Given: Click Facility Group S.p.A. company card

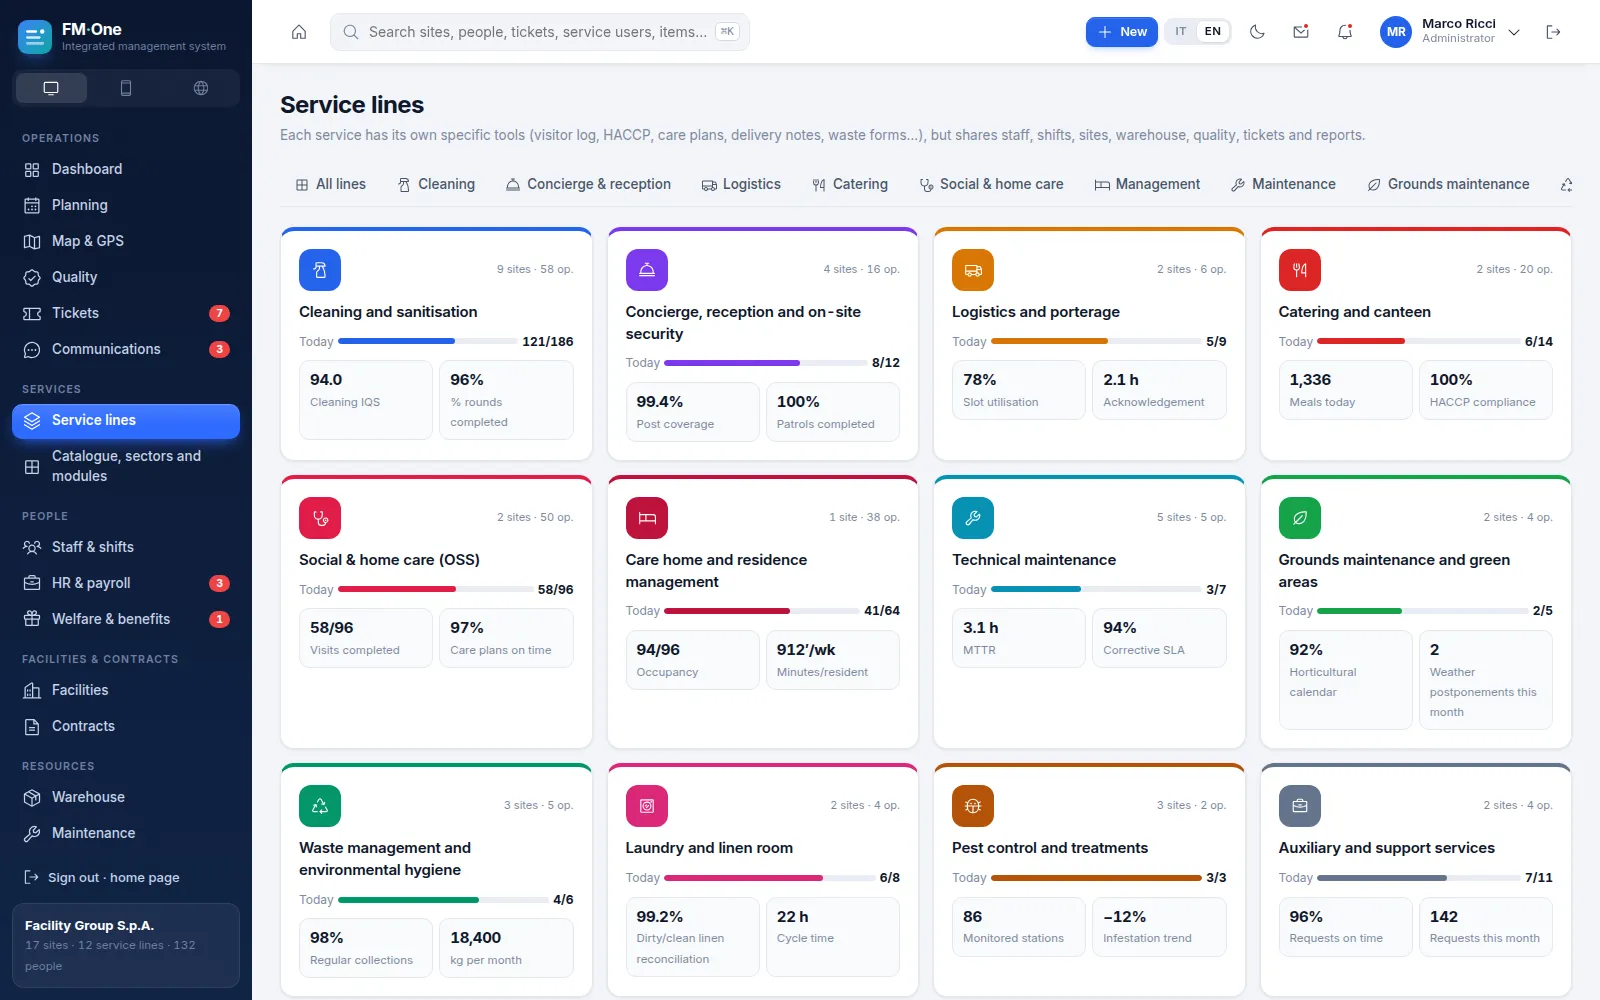Looking at the screenshot, I should point(126,945).
